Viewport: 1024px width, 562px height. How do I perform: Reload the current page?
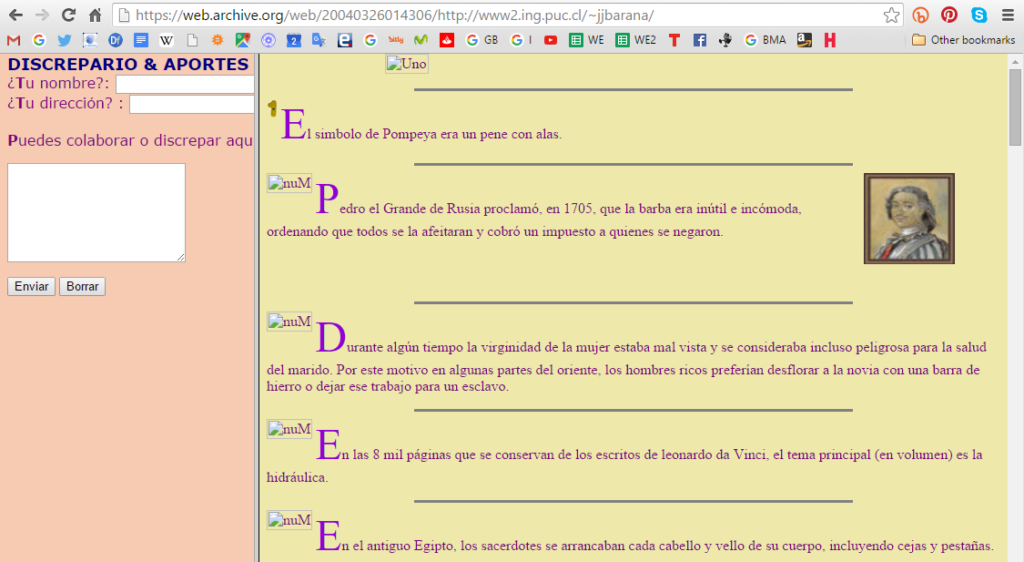[x=69, y=15]
